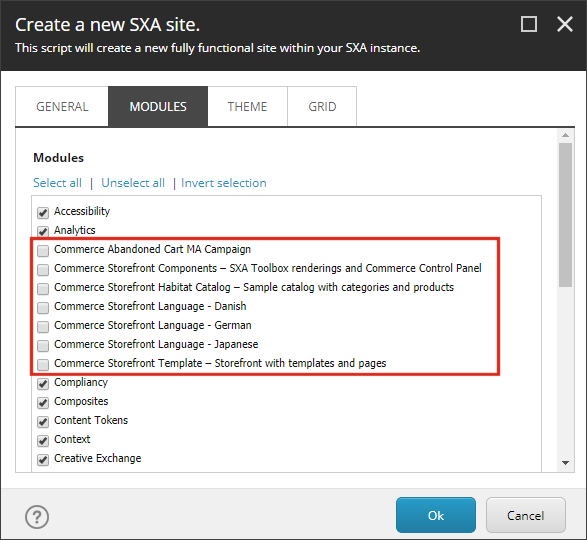This screenshot has width=587, height=540.
Task: Open the help question mark icon
Action: 37,517
